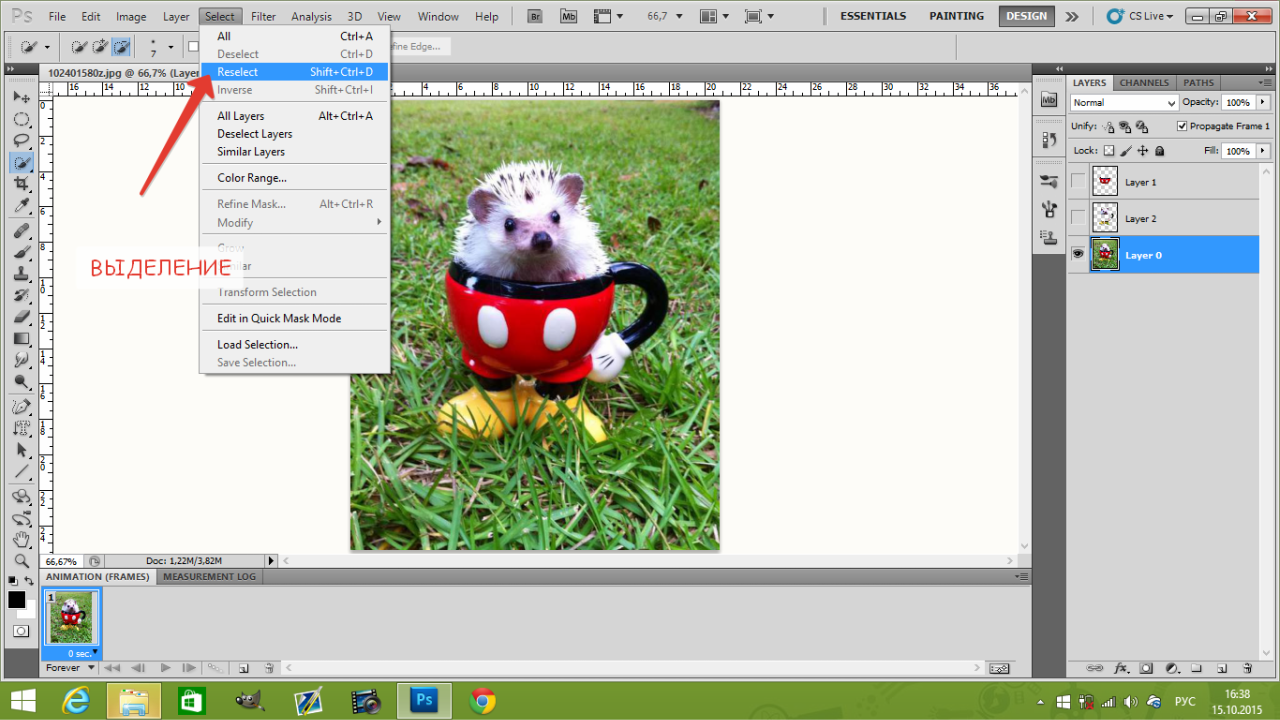
Task: Select the Move tool
Action: coord(21,97)
